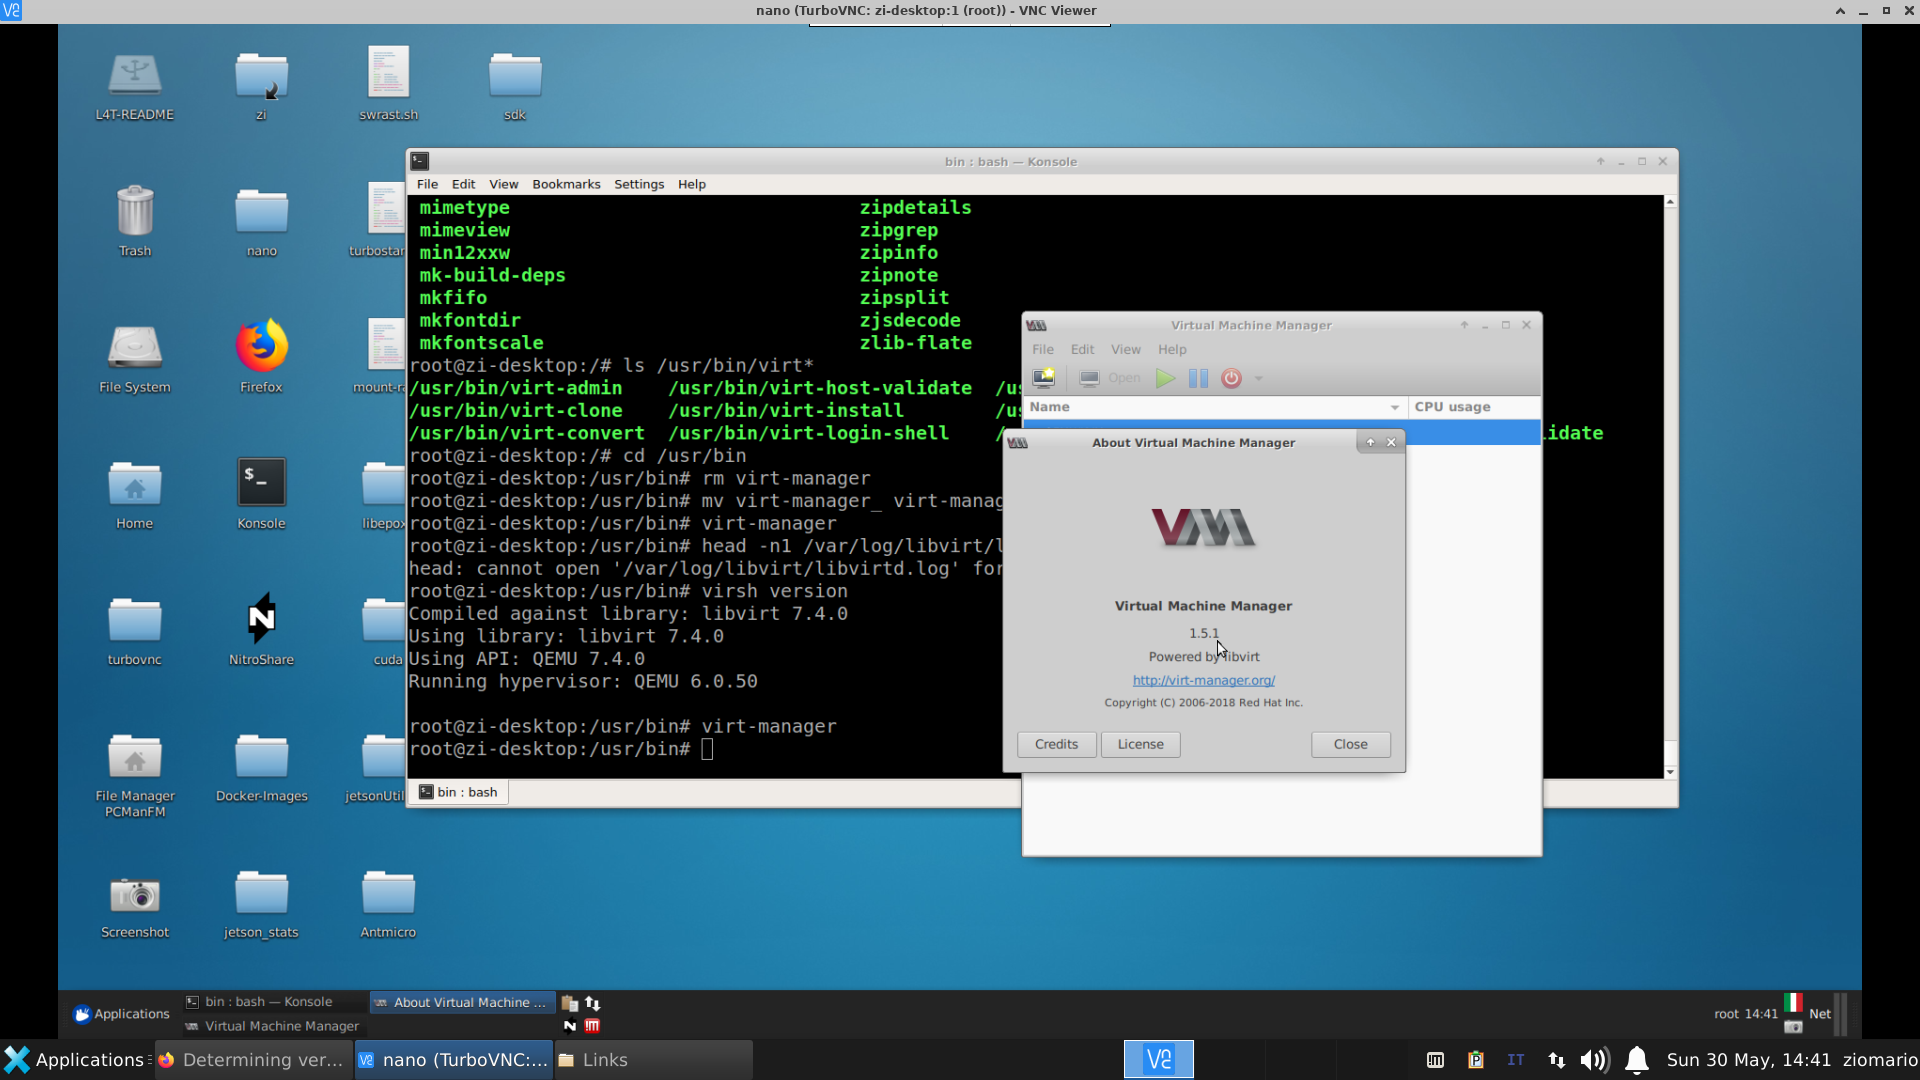
Task: Open the L4T-README desktop icon
Action: click(x=135, y=84)
